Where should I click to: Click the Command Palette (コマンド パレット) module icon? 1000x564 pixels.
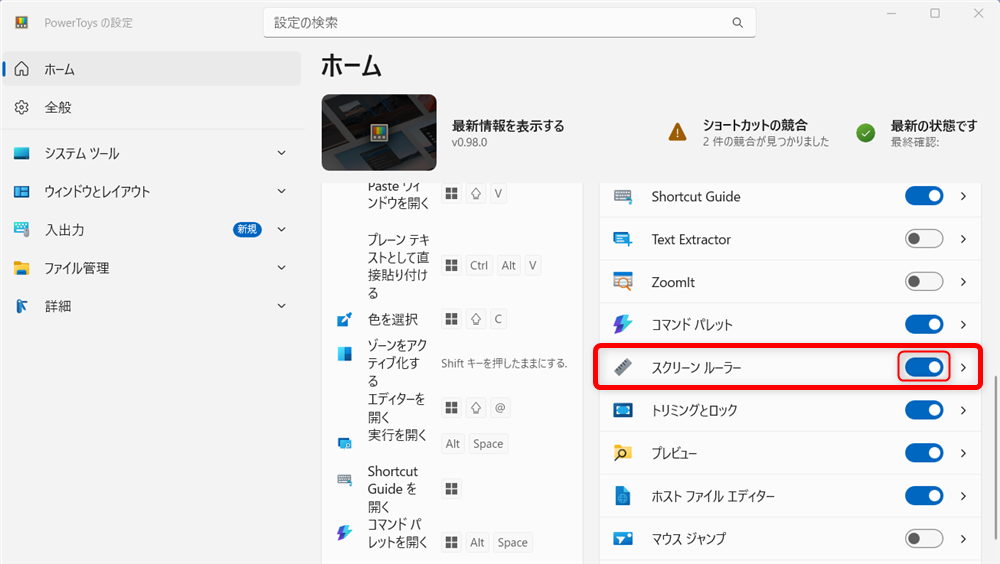[622, 324]
